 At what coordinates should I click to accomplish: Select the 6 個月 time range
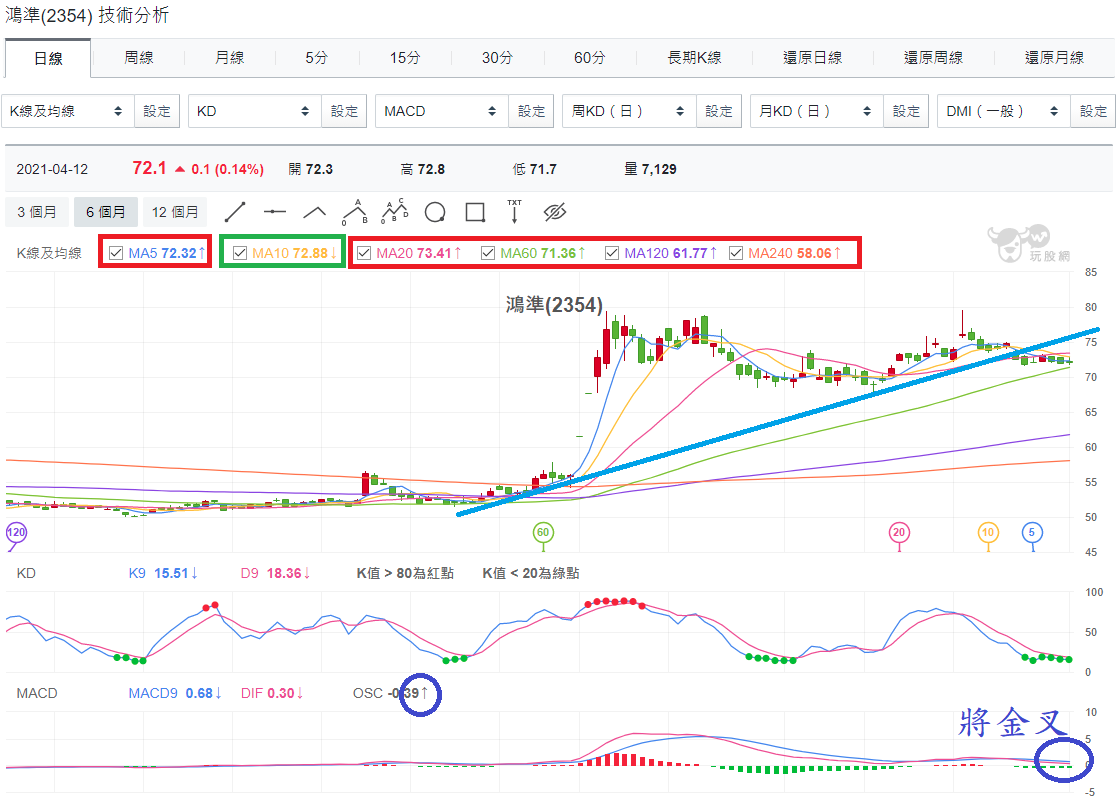(106, 212)
